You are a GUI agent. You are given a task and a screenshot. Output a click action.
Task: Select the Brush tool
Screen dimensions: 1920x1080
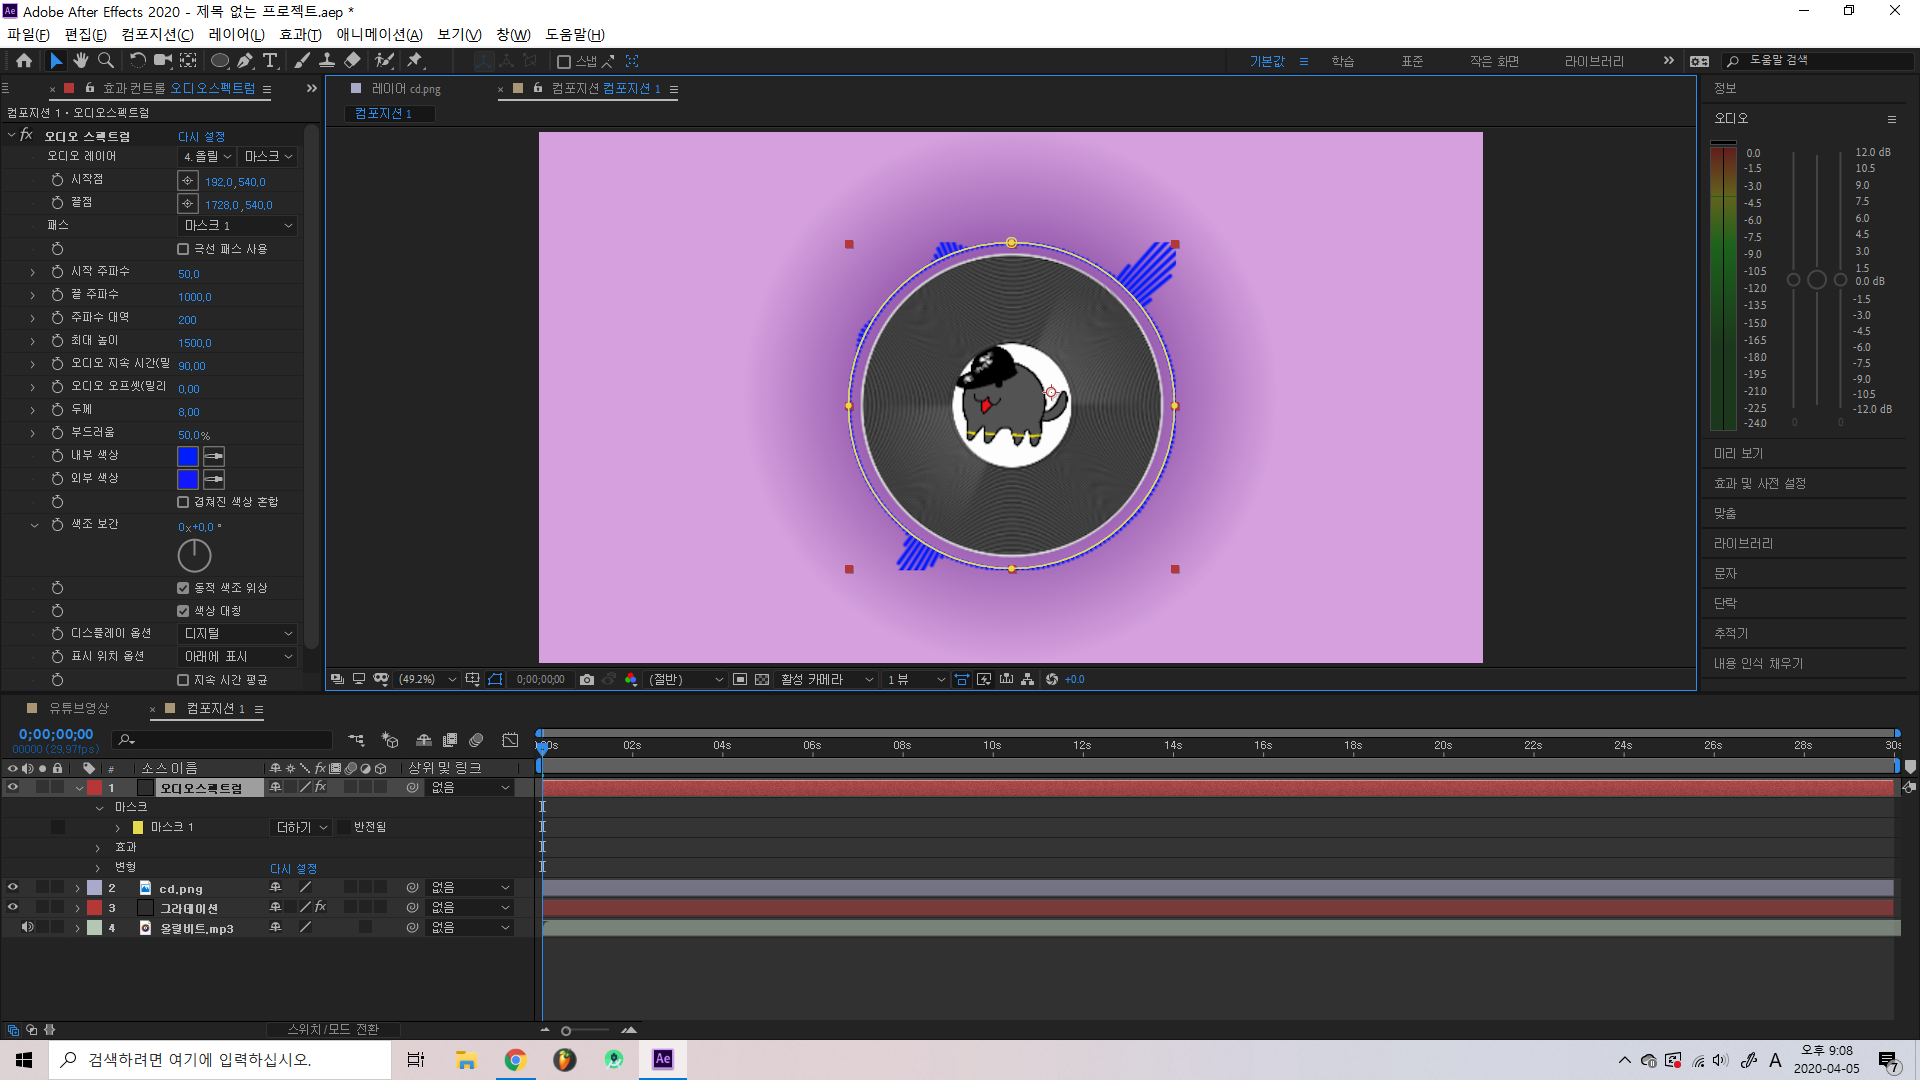tap(302, 61)
